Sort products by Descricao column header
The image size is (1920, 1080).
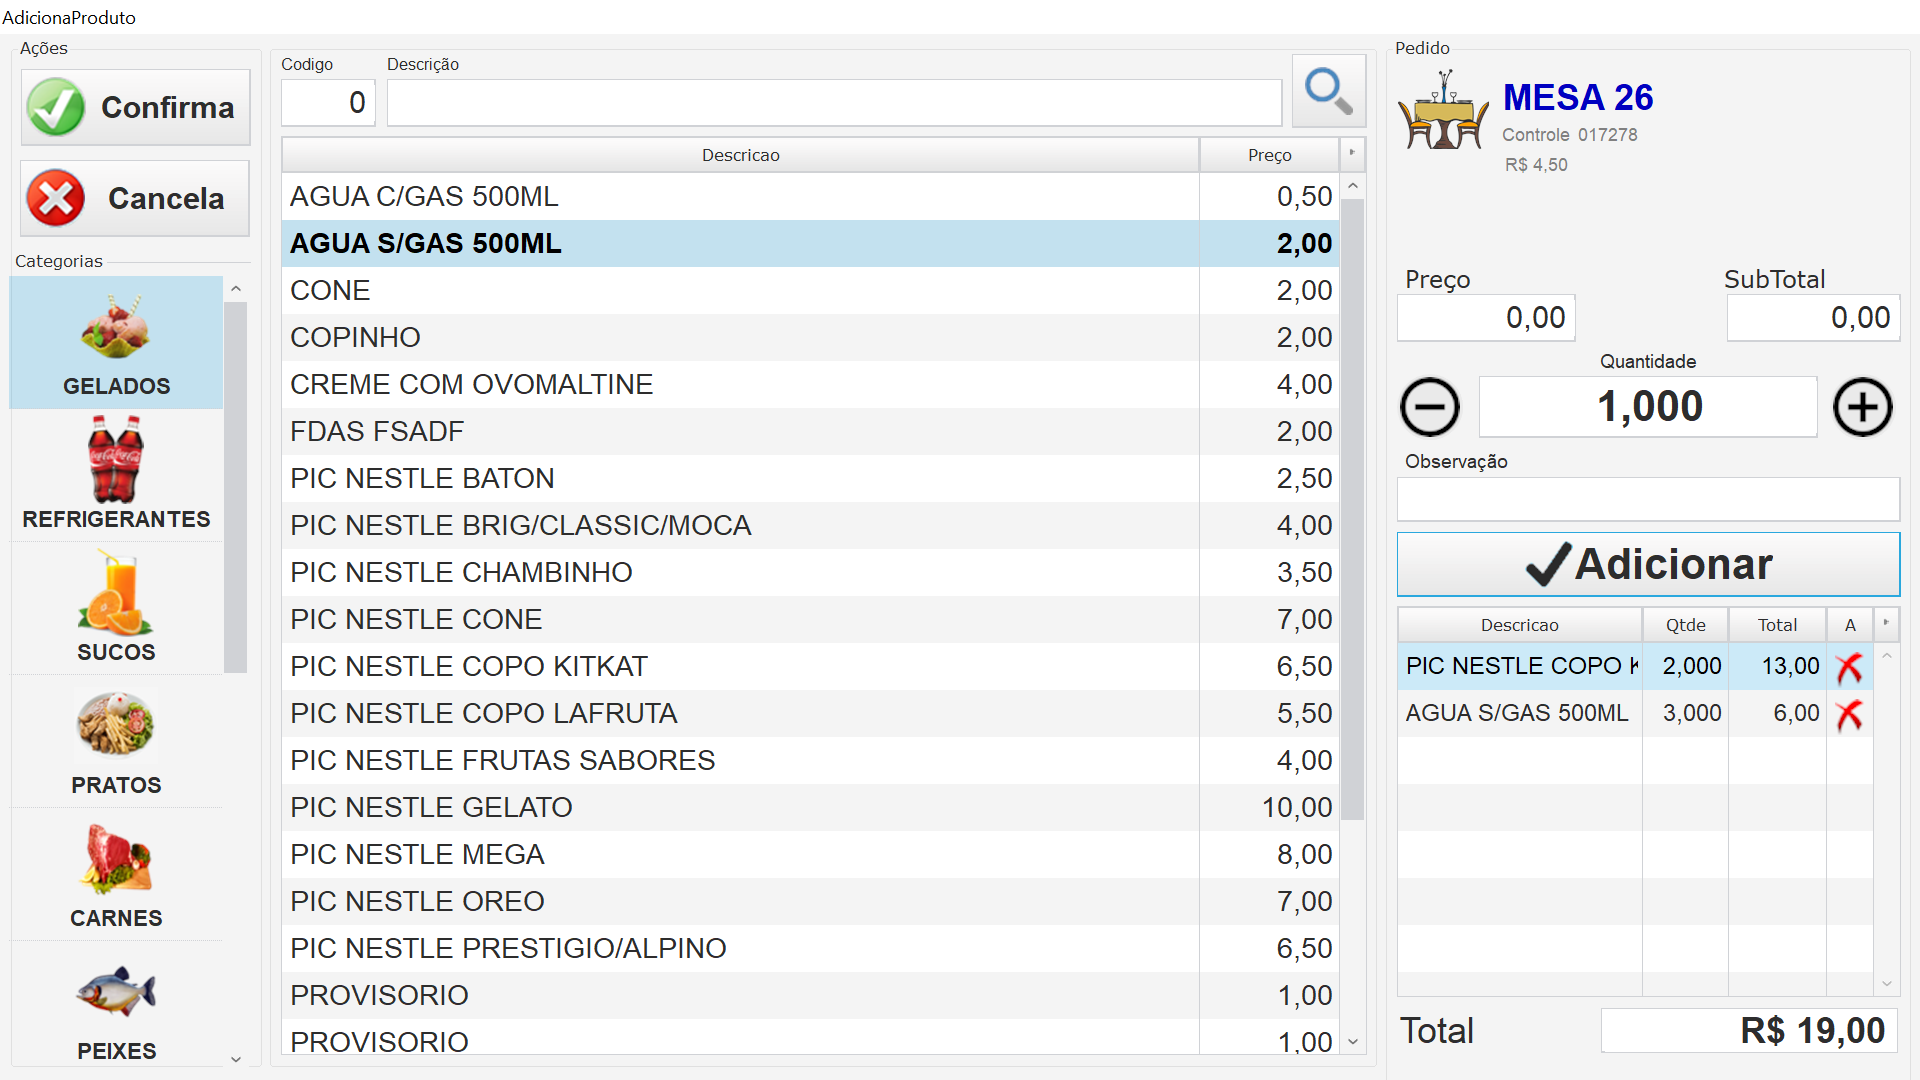pos(740,155)
